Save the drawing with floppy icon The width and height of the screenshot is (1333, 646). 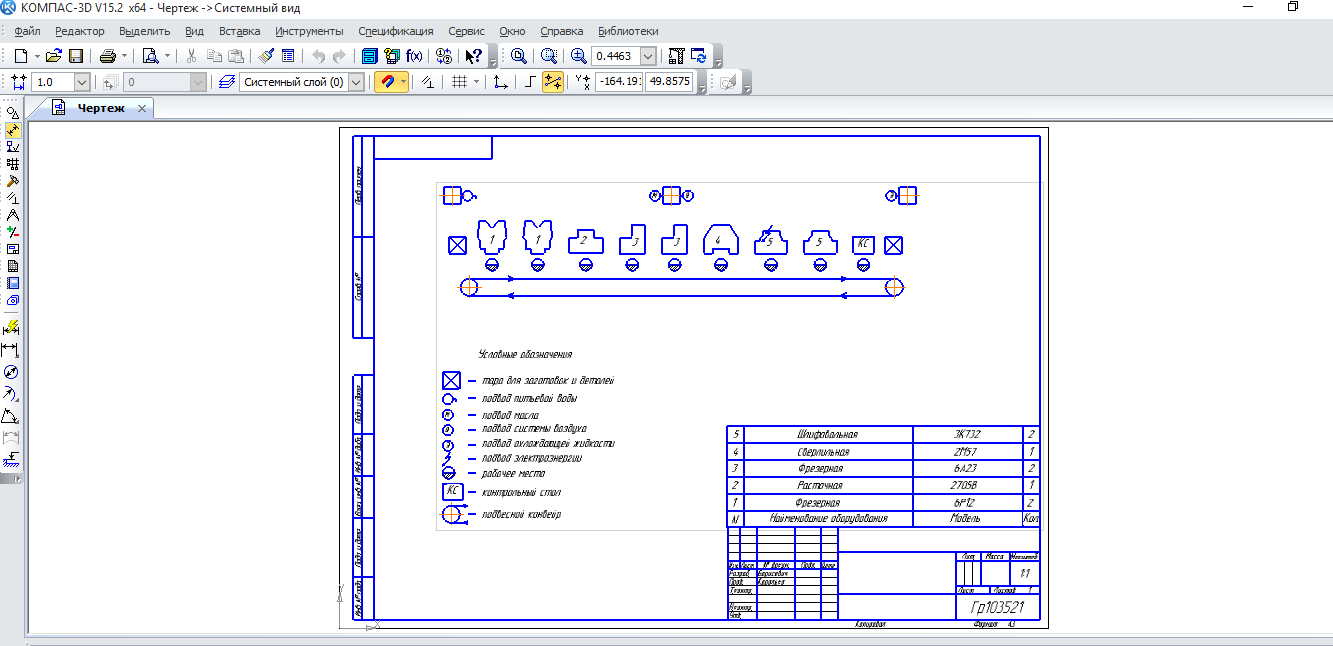(75, 56)
